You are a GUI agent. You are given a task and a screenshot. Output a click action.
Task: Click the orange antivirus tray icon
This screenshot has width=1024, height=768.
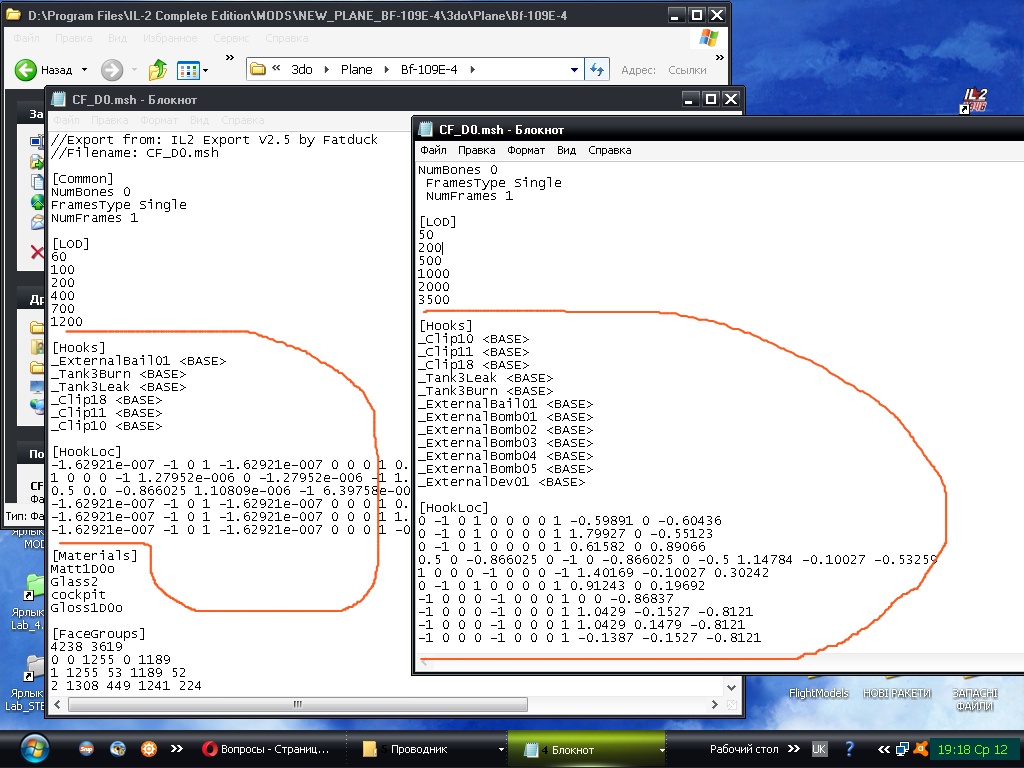(x=921, y=749)
